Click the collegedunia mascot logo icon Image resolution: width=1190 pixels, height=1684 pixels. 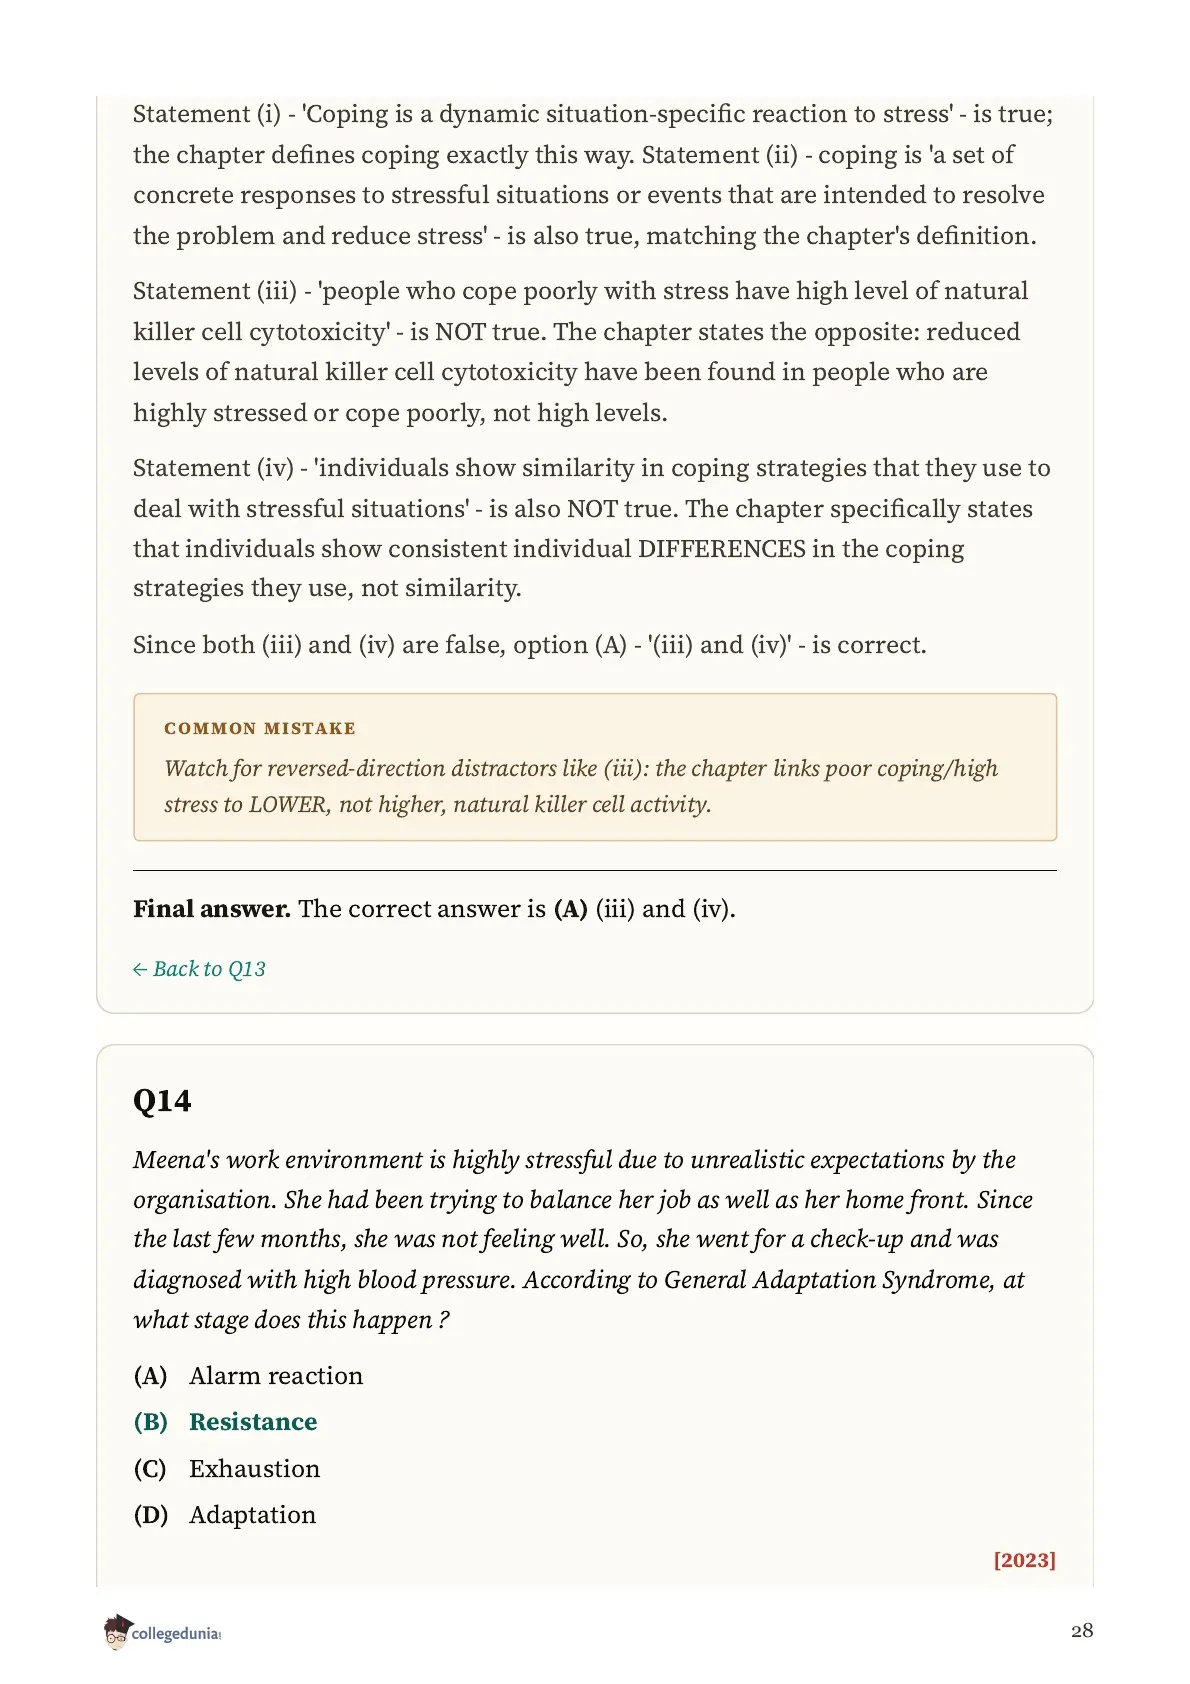point(117,1632)
